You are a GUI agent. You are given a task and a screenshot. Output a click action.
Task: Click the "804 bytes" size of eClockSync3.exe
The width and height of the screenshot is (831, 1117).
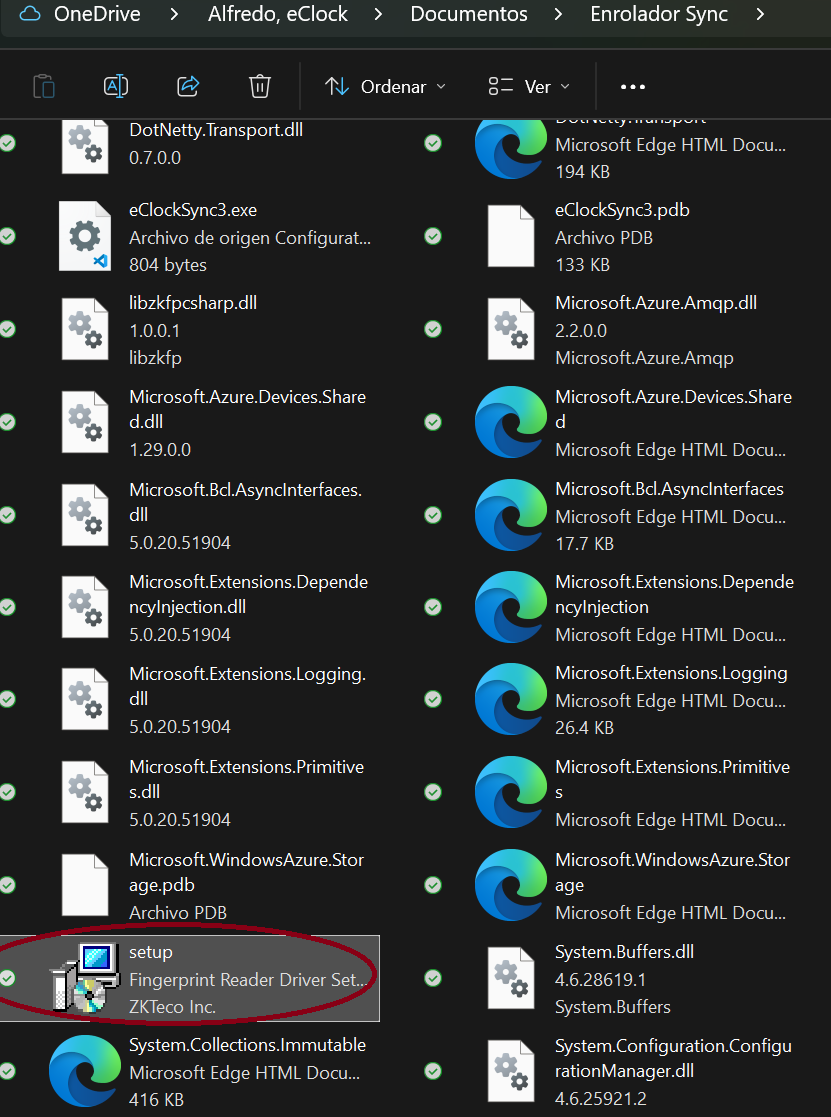(168, 265)
